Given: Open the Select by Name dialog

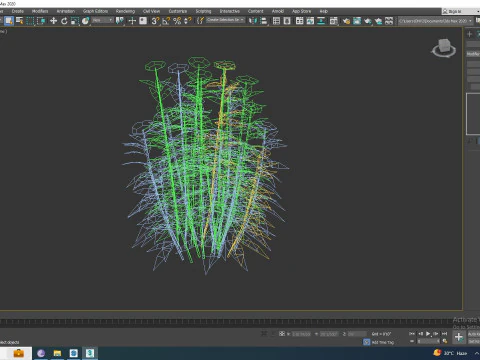Looking at the screenshot, I should [20, 21].
